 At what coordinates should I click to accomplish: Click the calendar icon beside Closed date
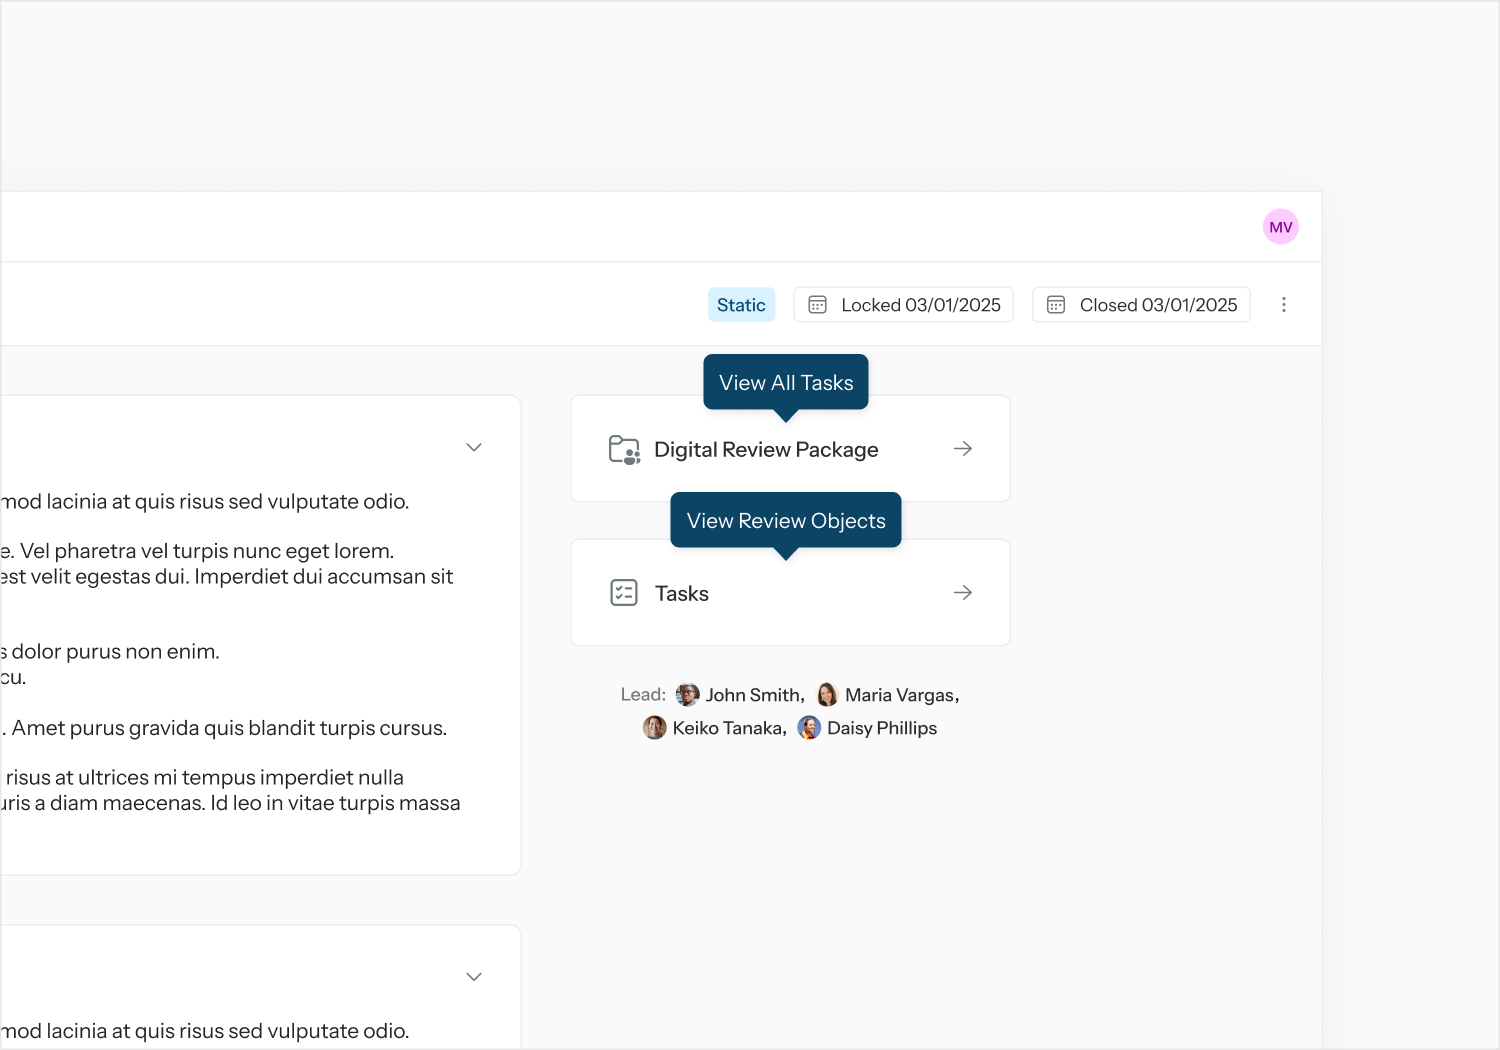click(1055, 305)
